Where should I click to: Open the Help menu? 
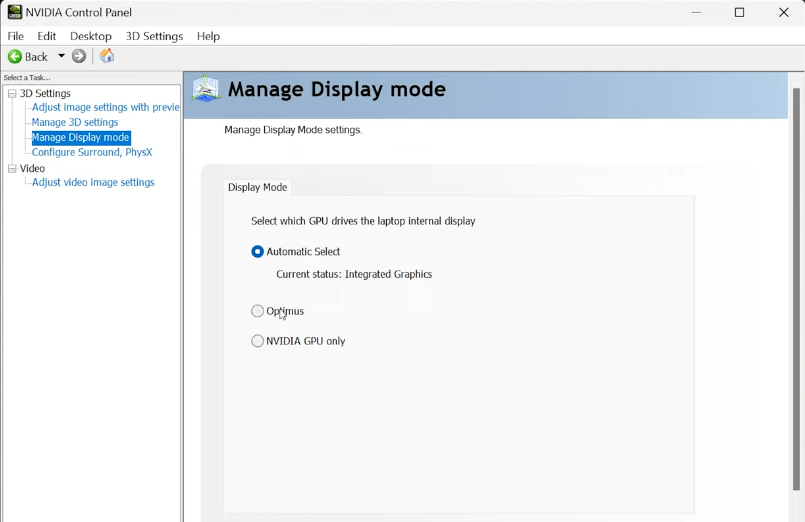(208, 36)
